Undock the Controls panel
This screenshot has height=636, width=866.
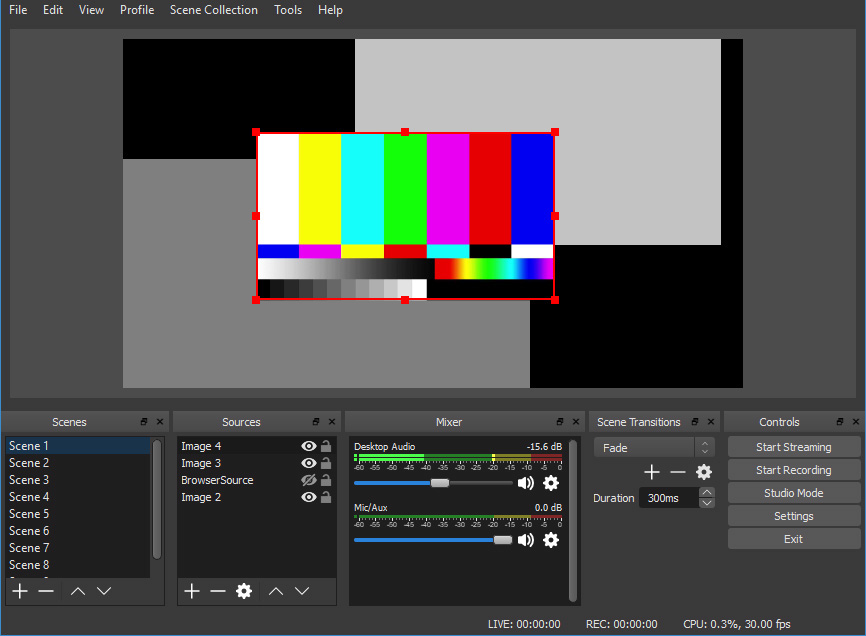pyautogui.click(x=840, y=422)
